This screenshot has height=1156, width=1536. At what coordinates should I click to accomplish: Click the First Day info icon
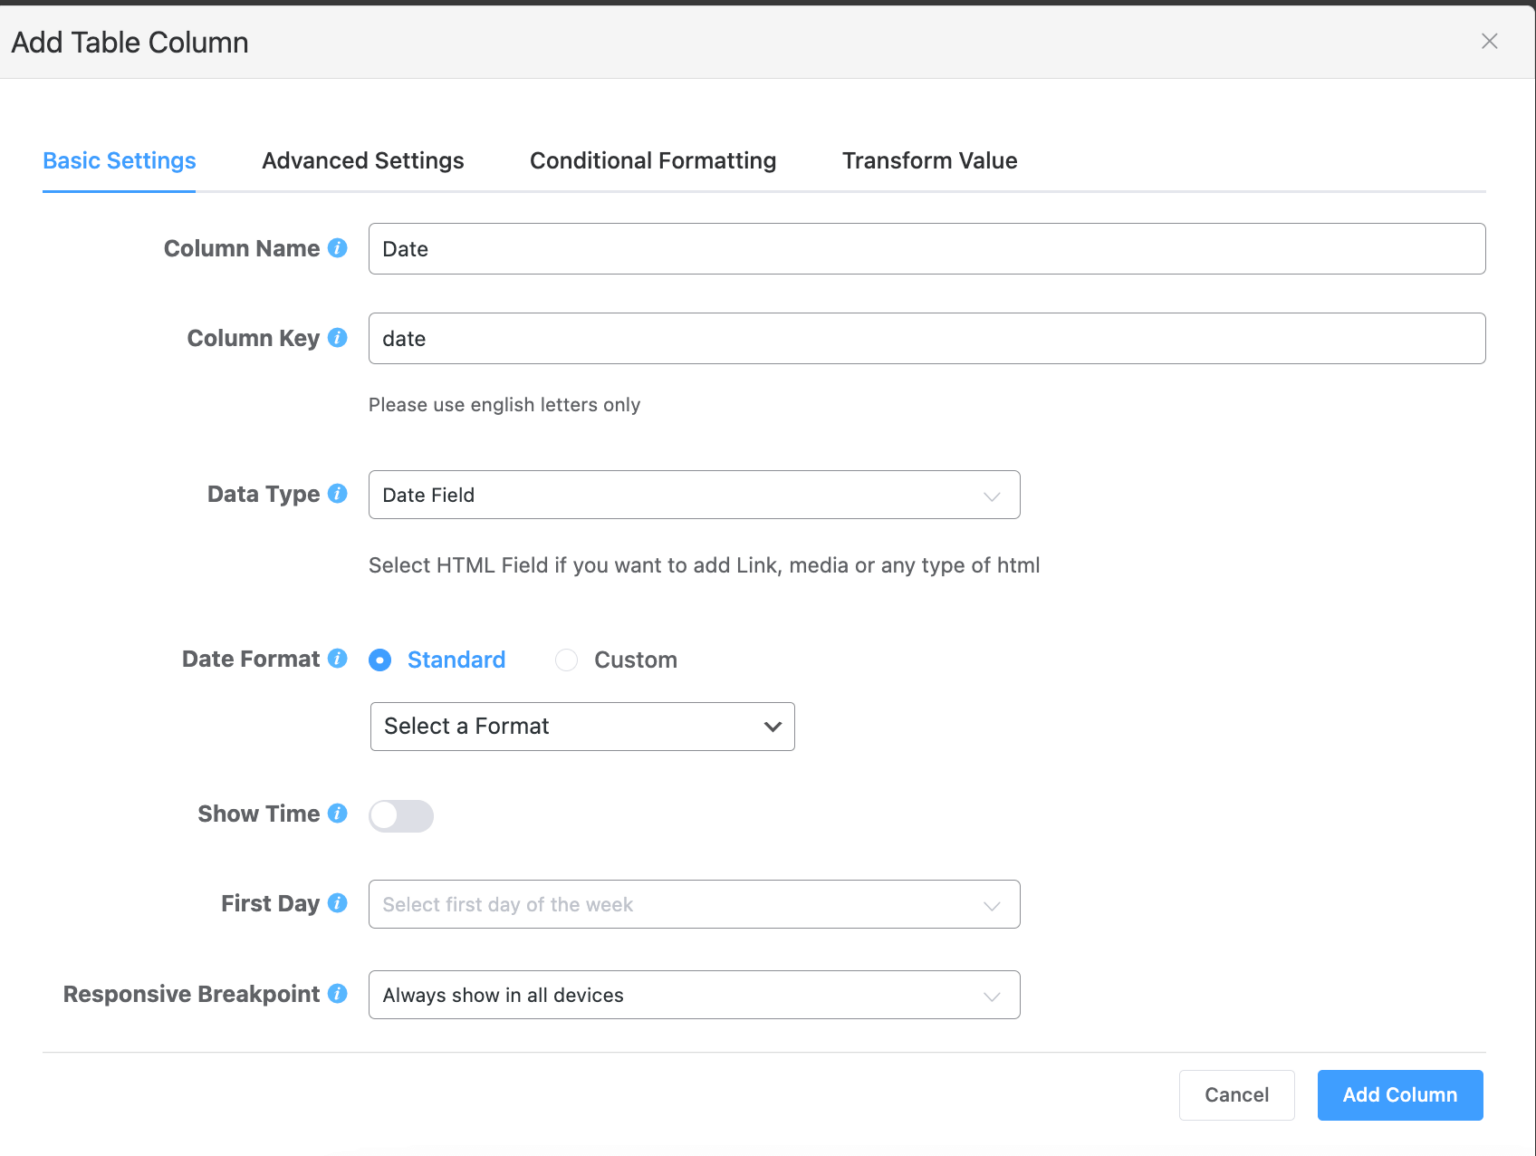337,903
